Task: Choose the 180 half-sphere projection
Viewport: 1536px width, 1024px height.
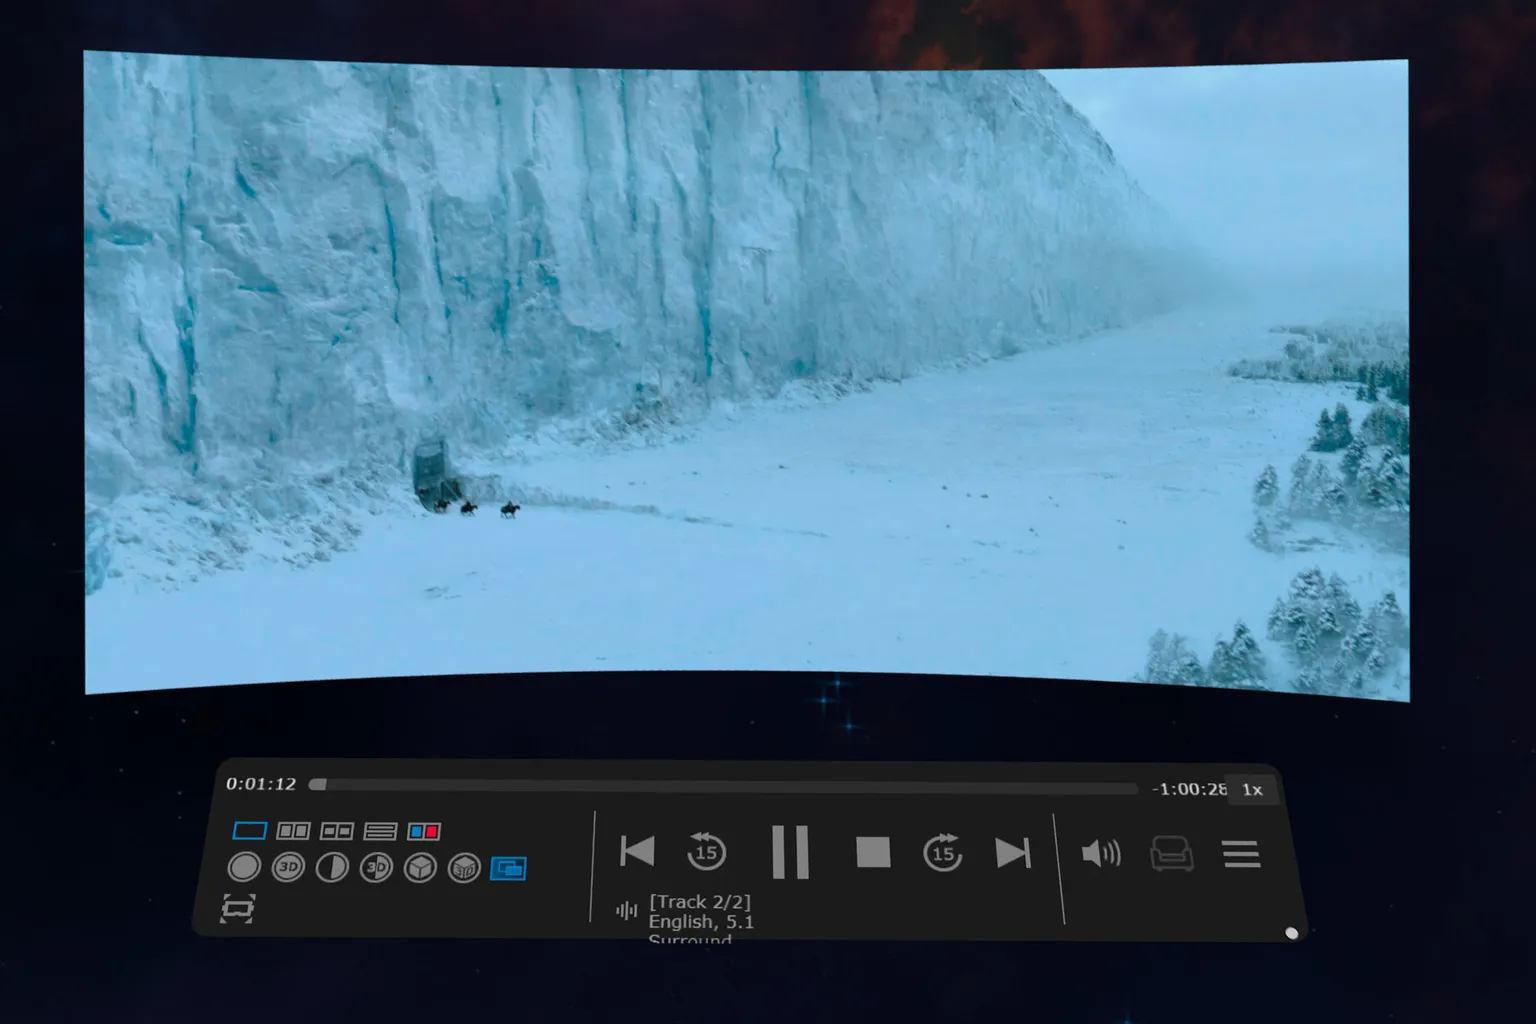Action: [x=332, y=867]
